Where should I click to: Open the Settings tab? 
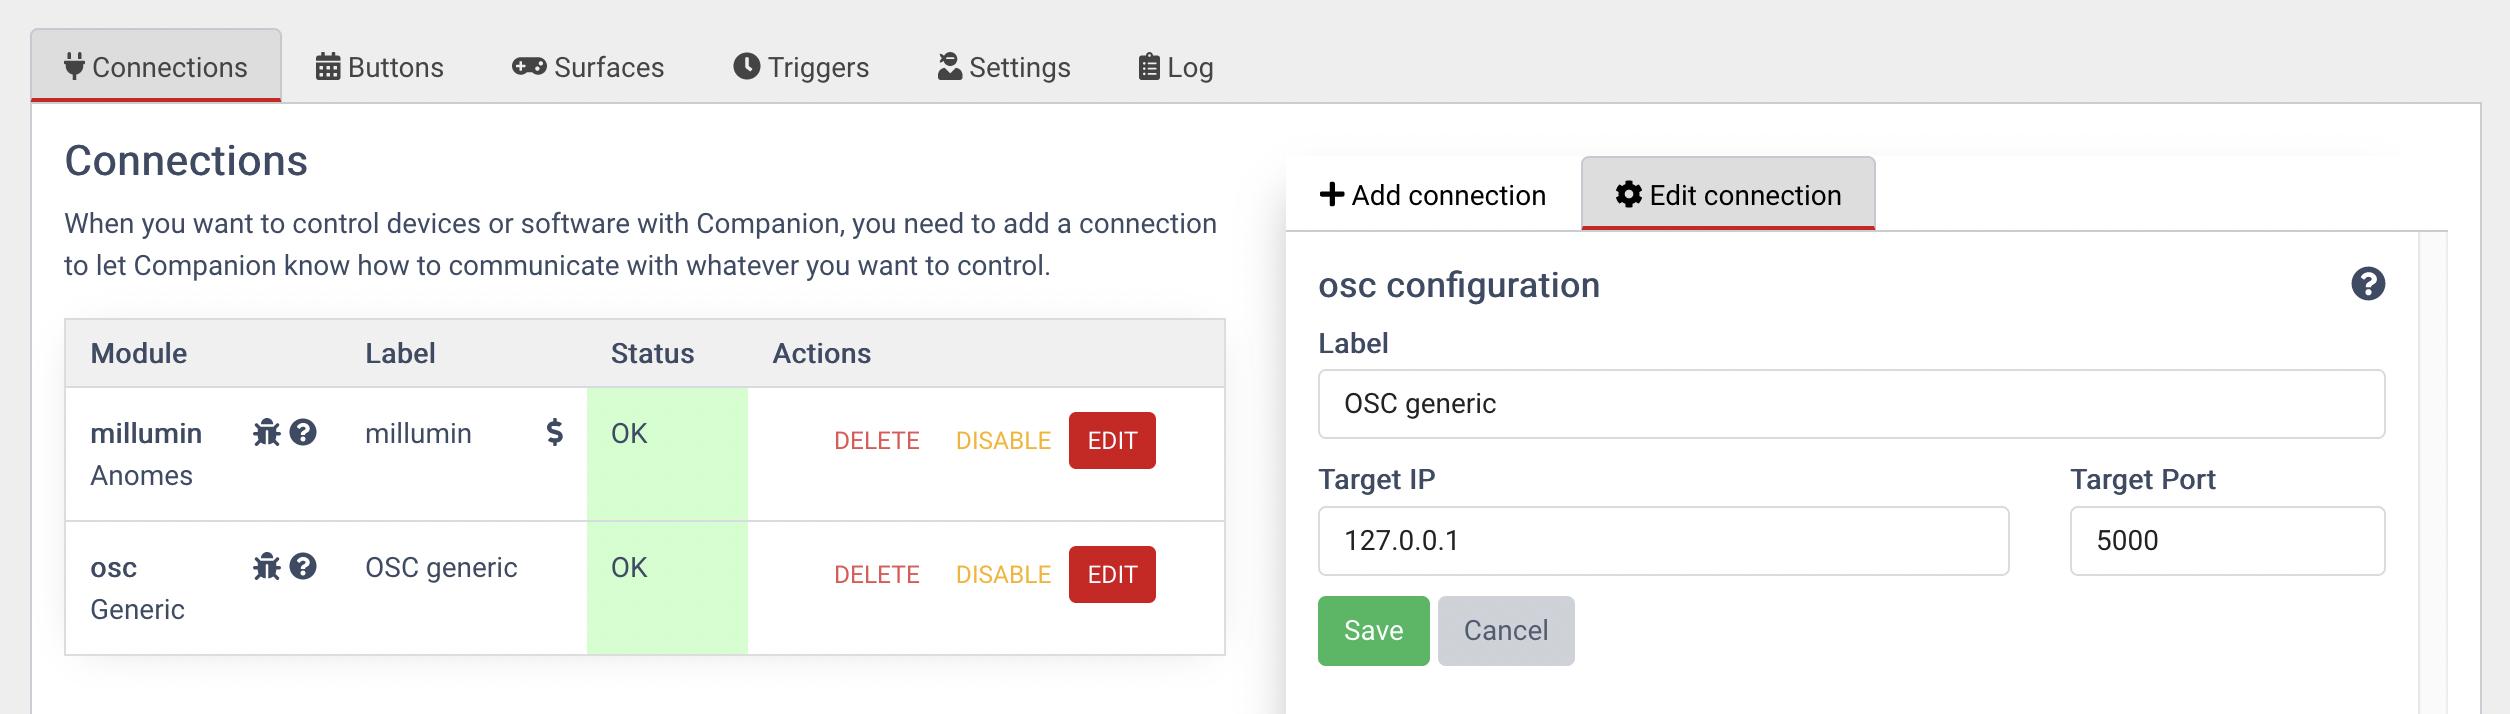(x=1004, y=67)
